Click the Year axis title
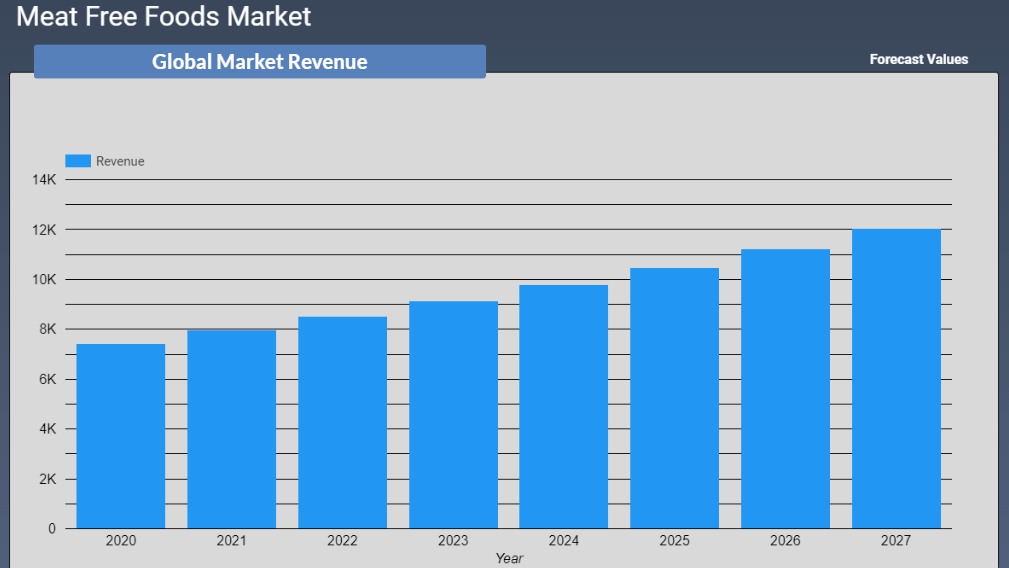1009x568 pixels. (509, 558)
